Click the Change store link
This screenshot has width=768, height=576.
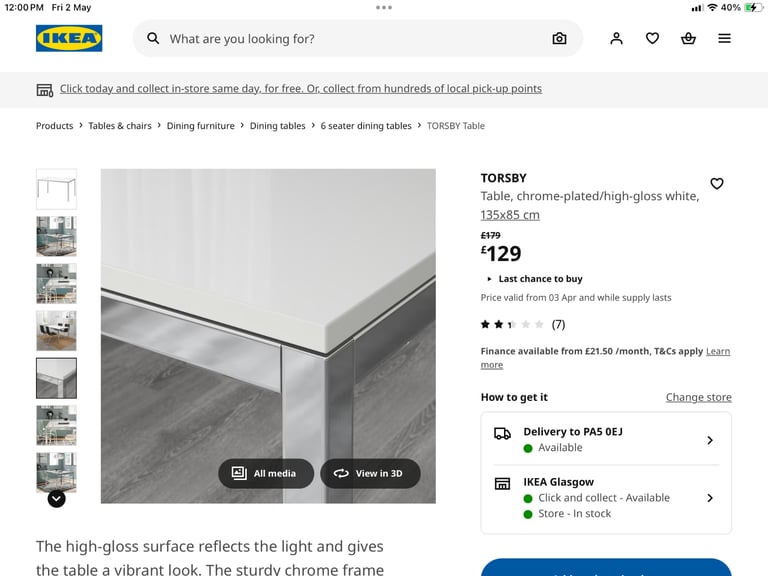698,397
